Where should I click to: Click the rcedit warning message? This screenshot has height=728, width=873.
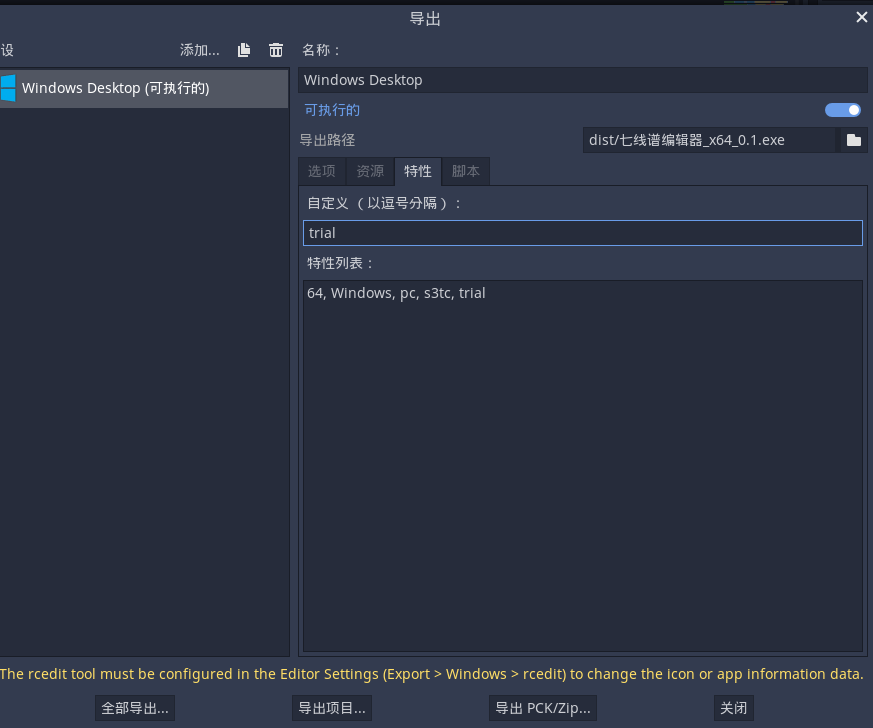pyautogui.click(x=431, y=675)
